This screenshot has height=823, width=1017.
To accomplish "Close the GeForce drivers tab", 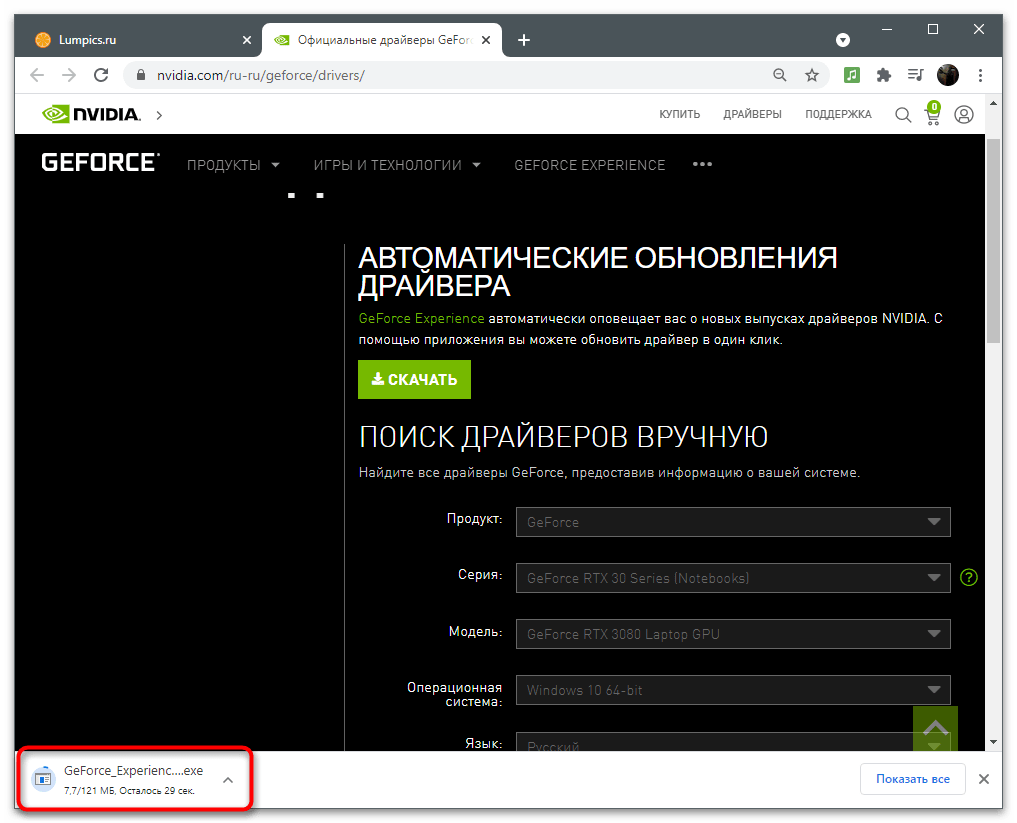I will click(486, 40).
